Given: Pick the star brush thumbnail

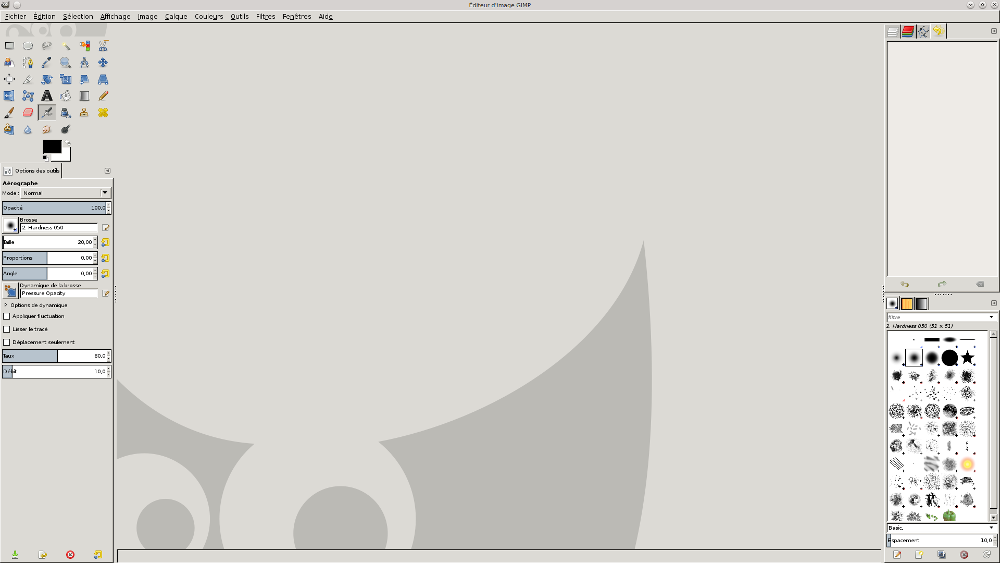Looking at the screenshot, I should [x=967, y=358].
